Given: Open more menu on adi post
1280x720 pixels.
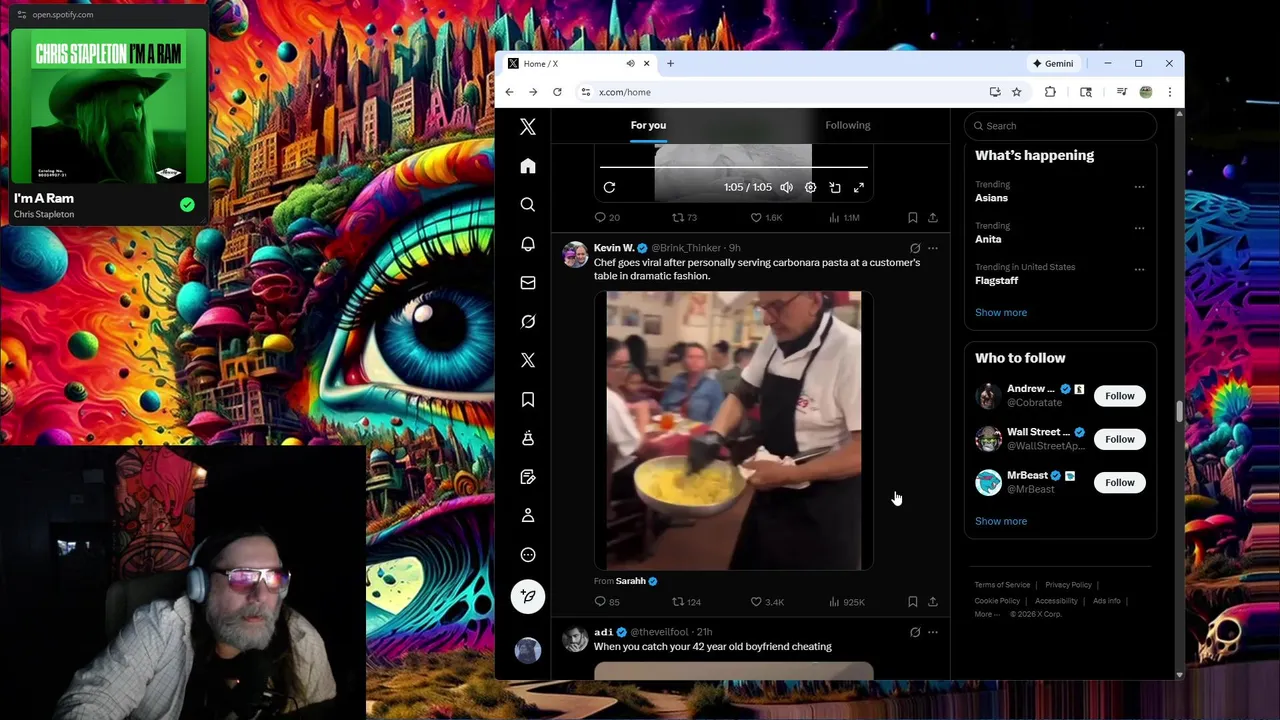Looking at the screenshot, I should click(x=933, y=632).
